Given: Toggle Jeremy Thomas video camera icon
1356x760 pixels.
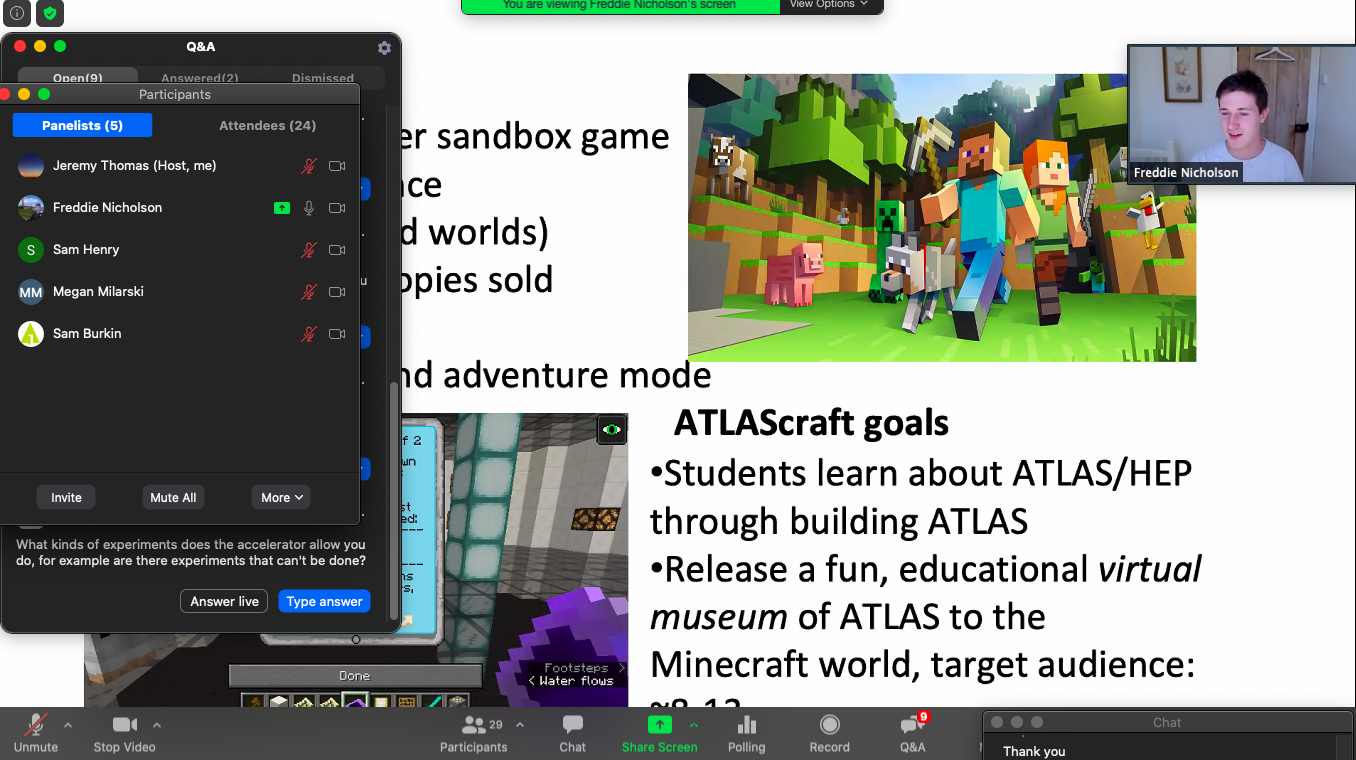Looking at the screenshot, I should coord(337,166).
